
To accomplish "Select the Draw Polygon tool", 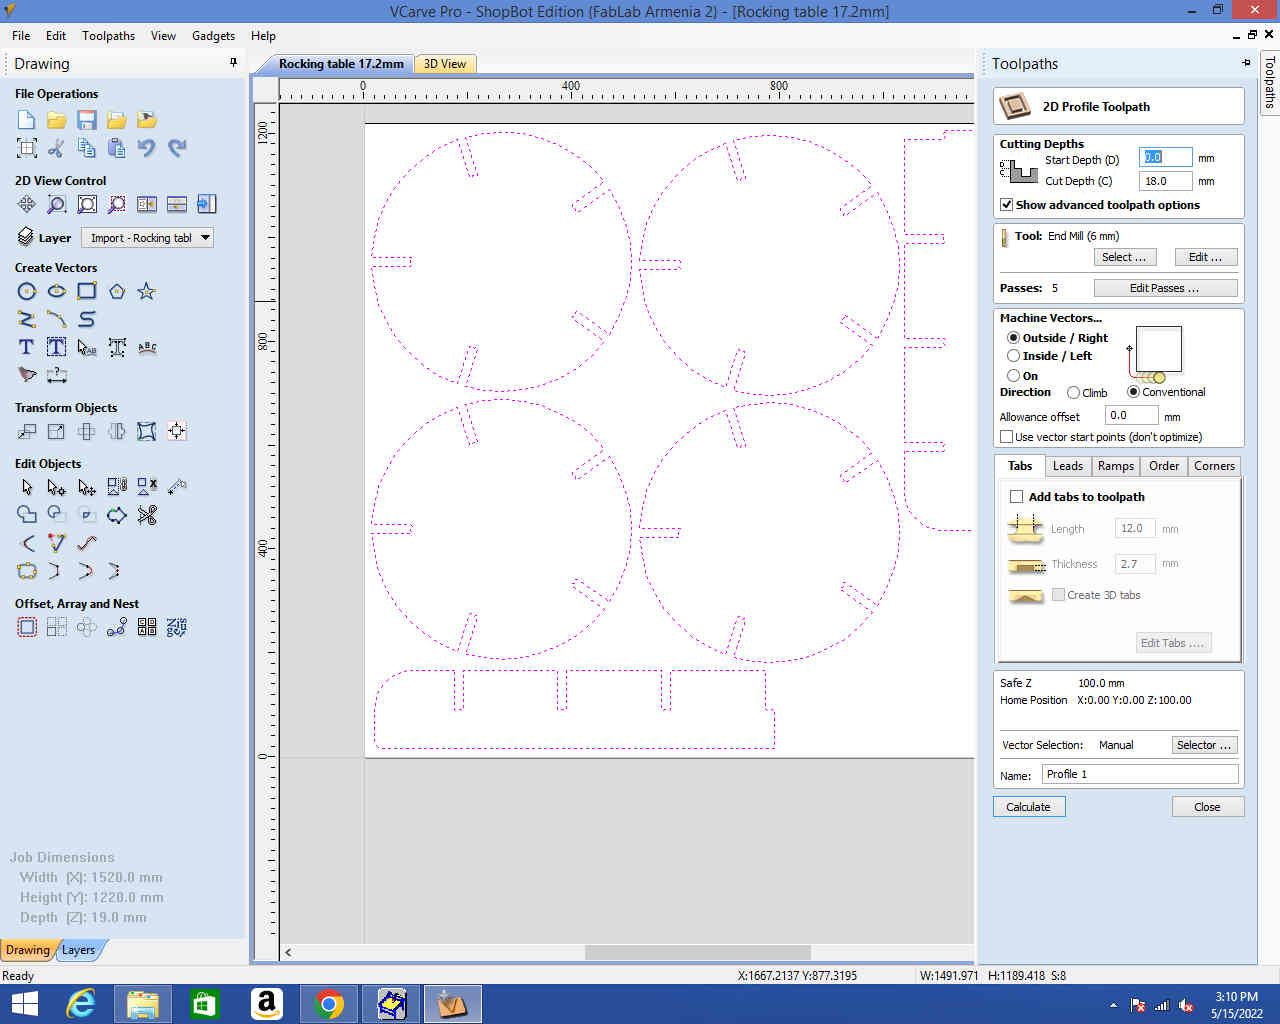I will click(117, 291).
